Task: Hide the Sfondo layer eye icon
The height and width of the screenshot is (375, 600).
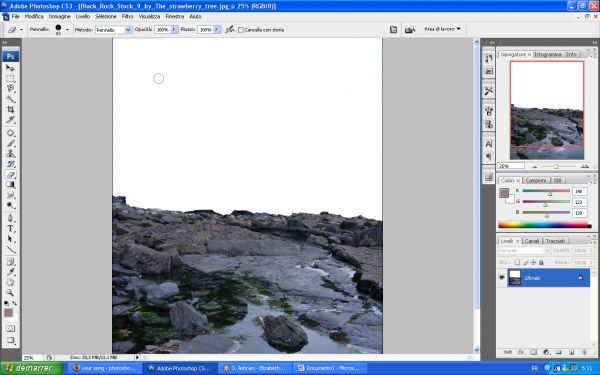Action: click(x=502, y=278)
